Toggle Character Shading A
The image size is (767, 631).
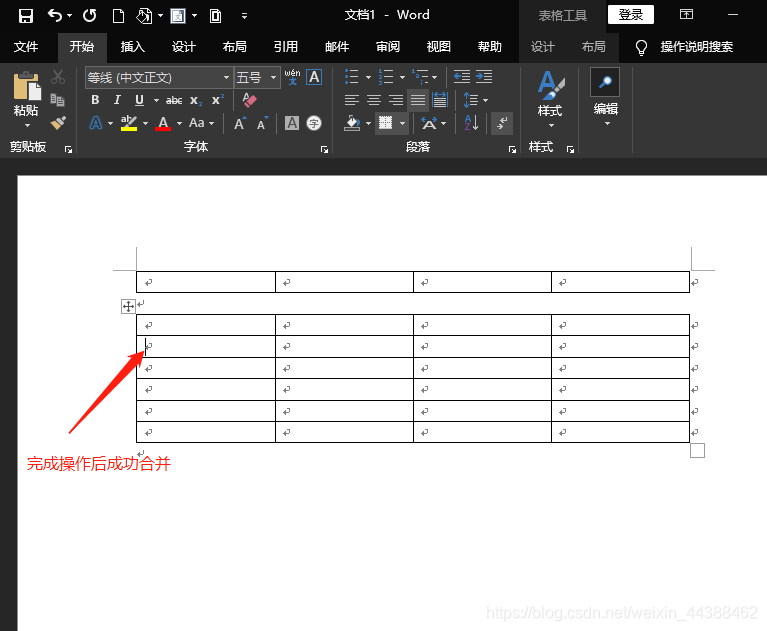point(292,123)
